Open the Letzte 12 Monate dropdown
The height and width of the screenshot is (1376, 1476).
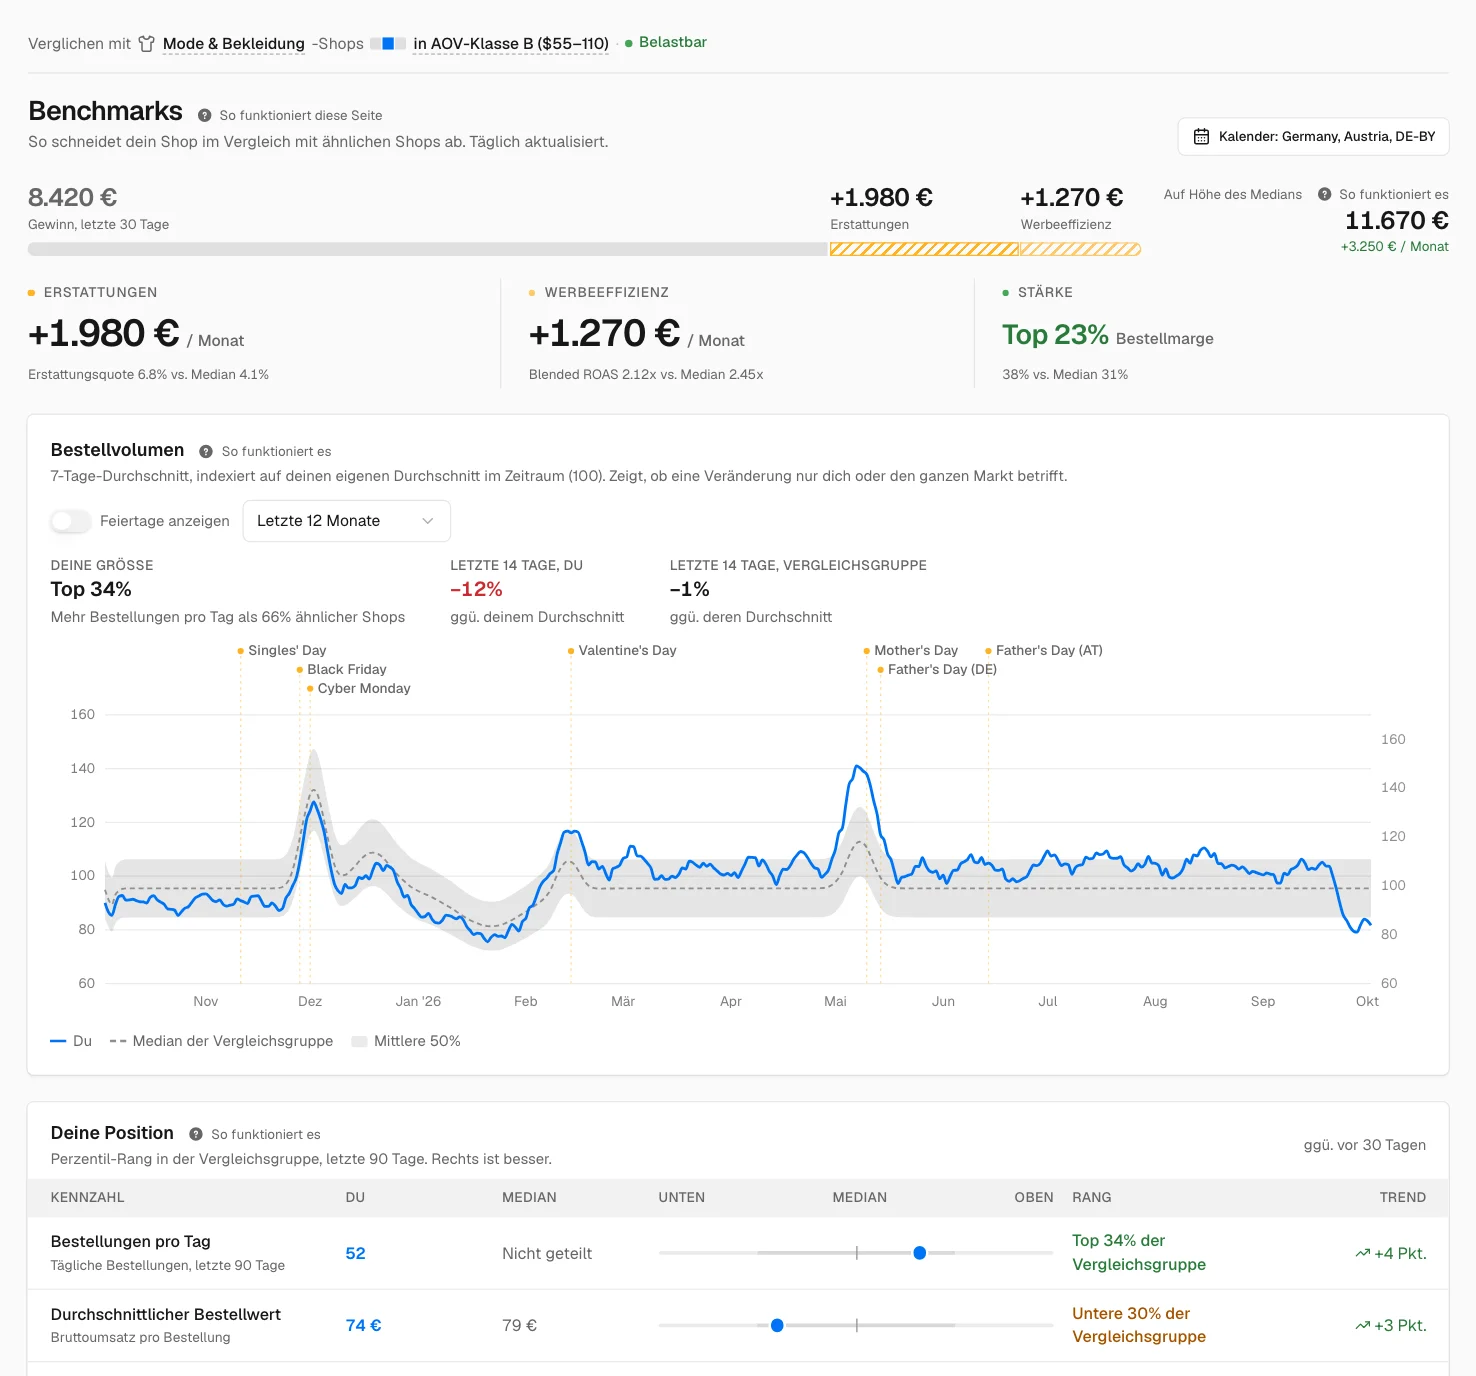(x=346, y=521)
